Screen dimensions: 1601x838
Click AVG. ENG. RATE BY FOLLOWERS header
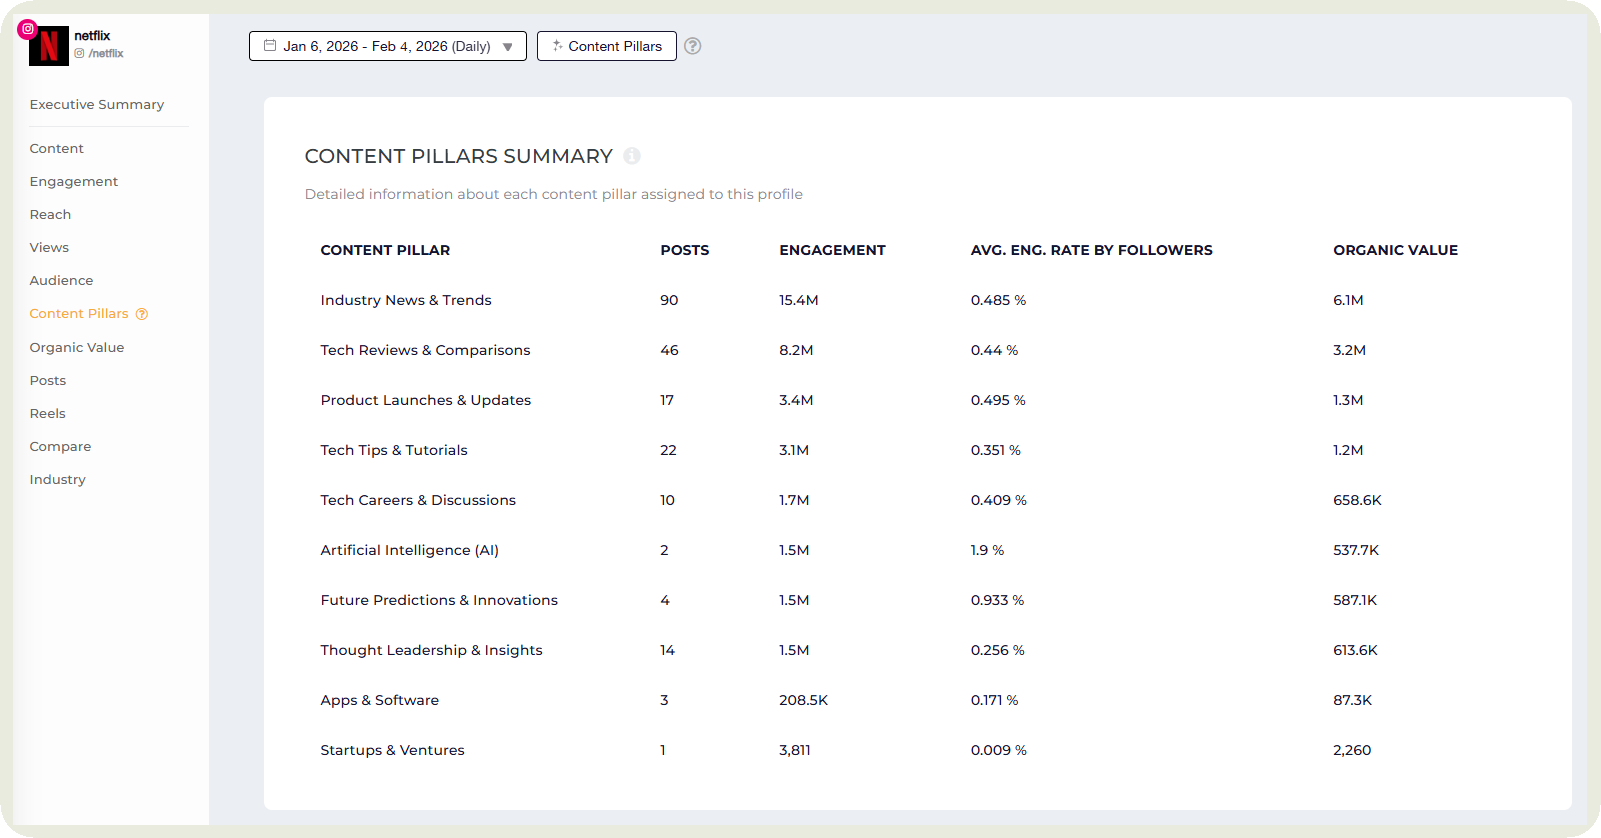pos(1092,250)
